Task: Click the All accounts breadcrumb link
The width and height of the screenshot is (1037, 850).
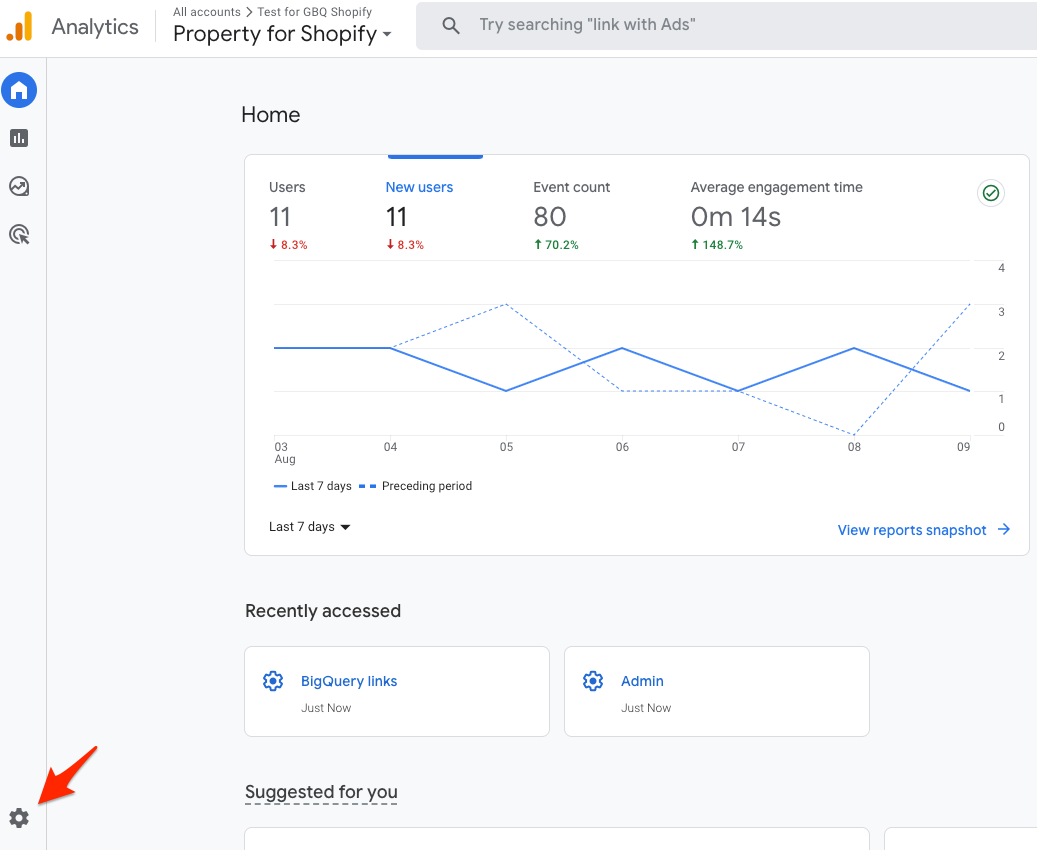Action: pos(205,12)
